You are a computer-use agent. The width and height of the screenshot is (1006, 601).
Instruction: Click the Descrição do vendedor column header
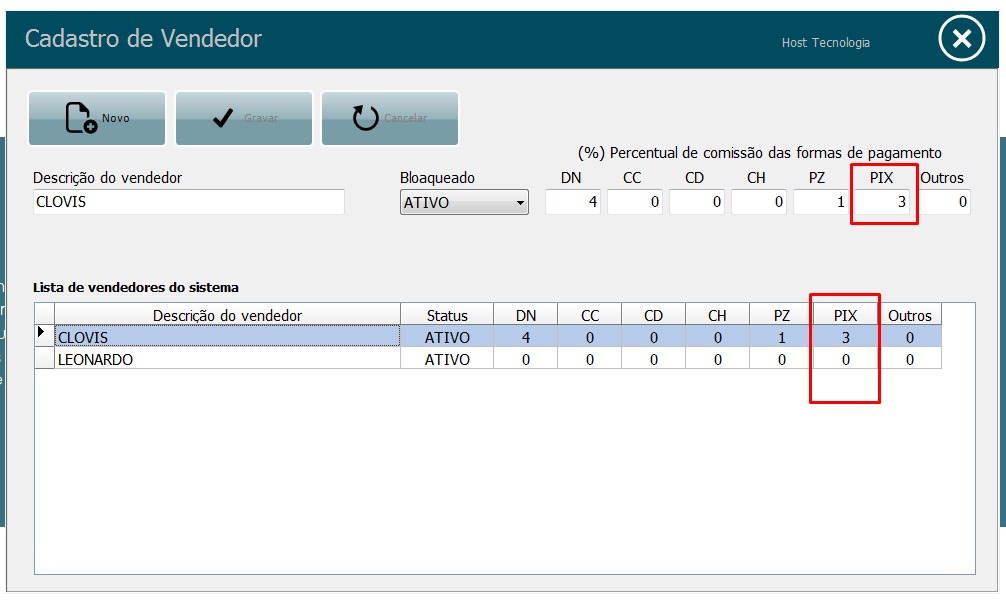click(227, 315)
